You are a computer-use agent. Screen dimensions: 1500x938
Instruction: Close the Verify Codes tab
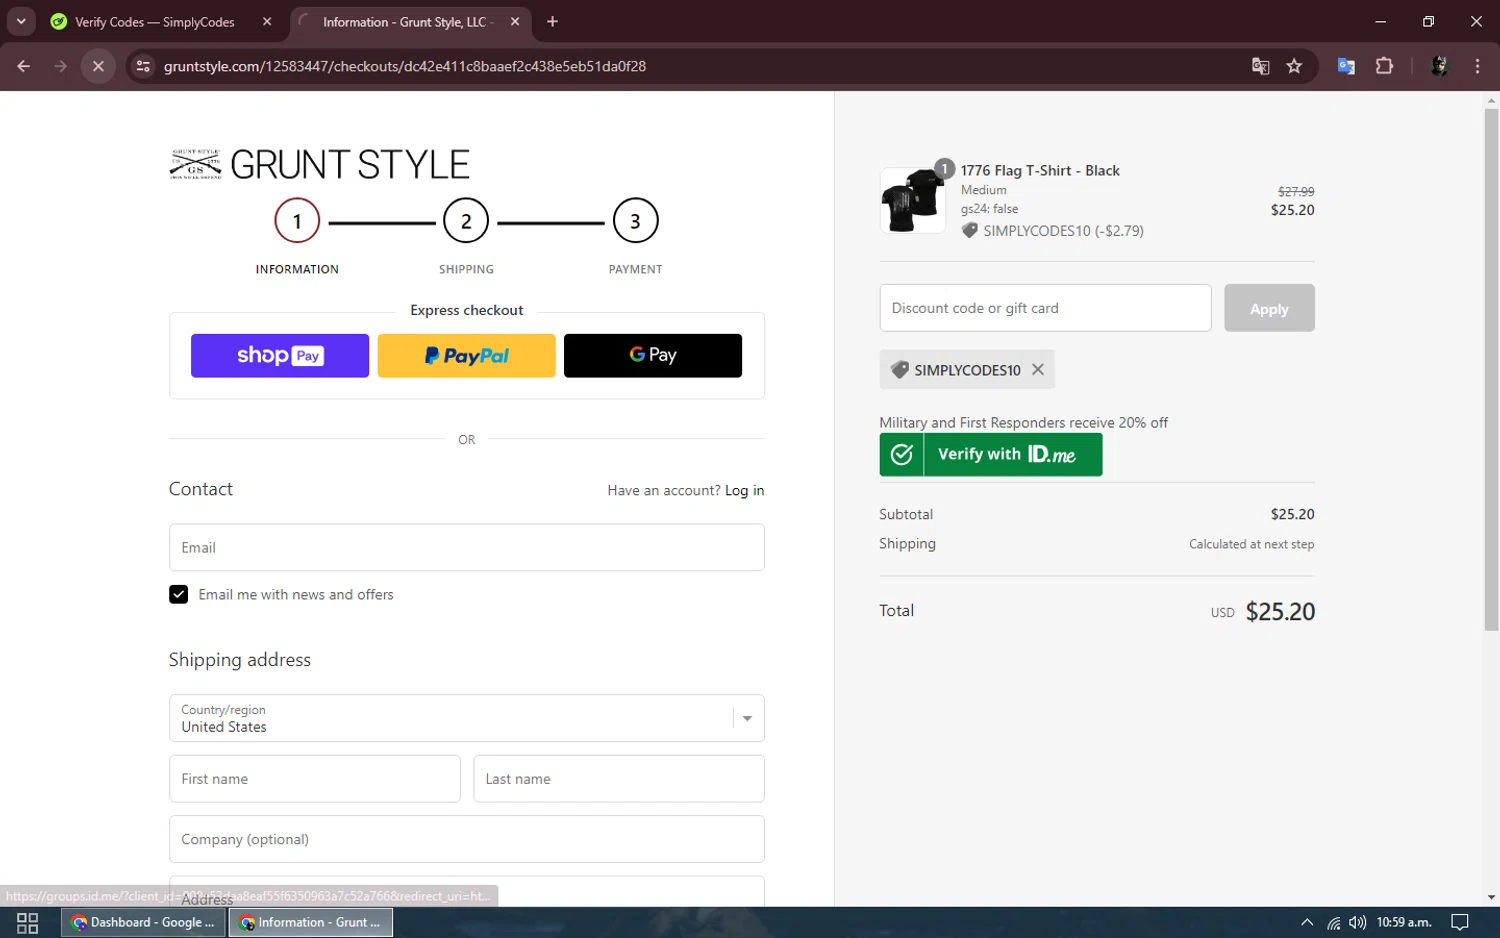(267, 21)
